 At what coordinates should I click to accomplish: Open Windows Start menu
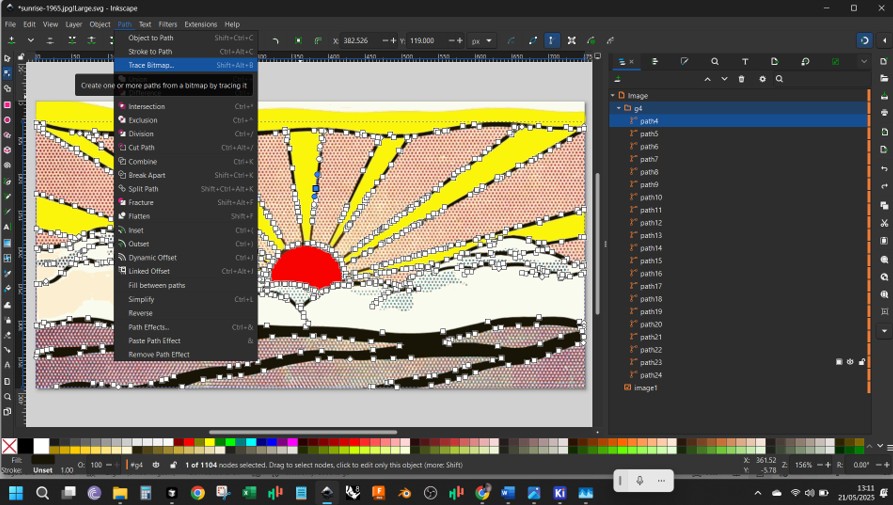pos(16,492)
